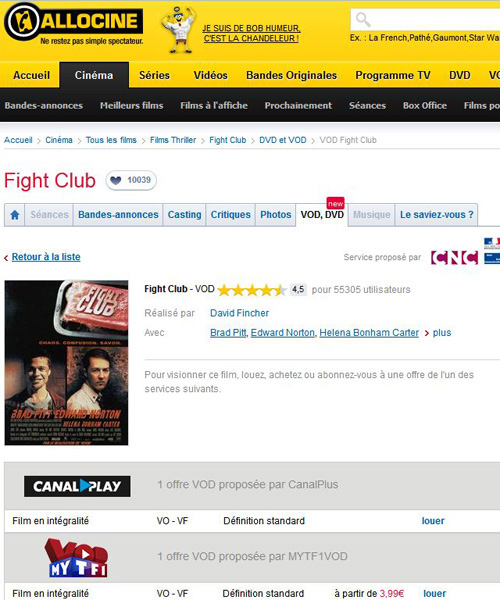Open the David Fincher link
The image size is (500, 610).
point(239,314)
